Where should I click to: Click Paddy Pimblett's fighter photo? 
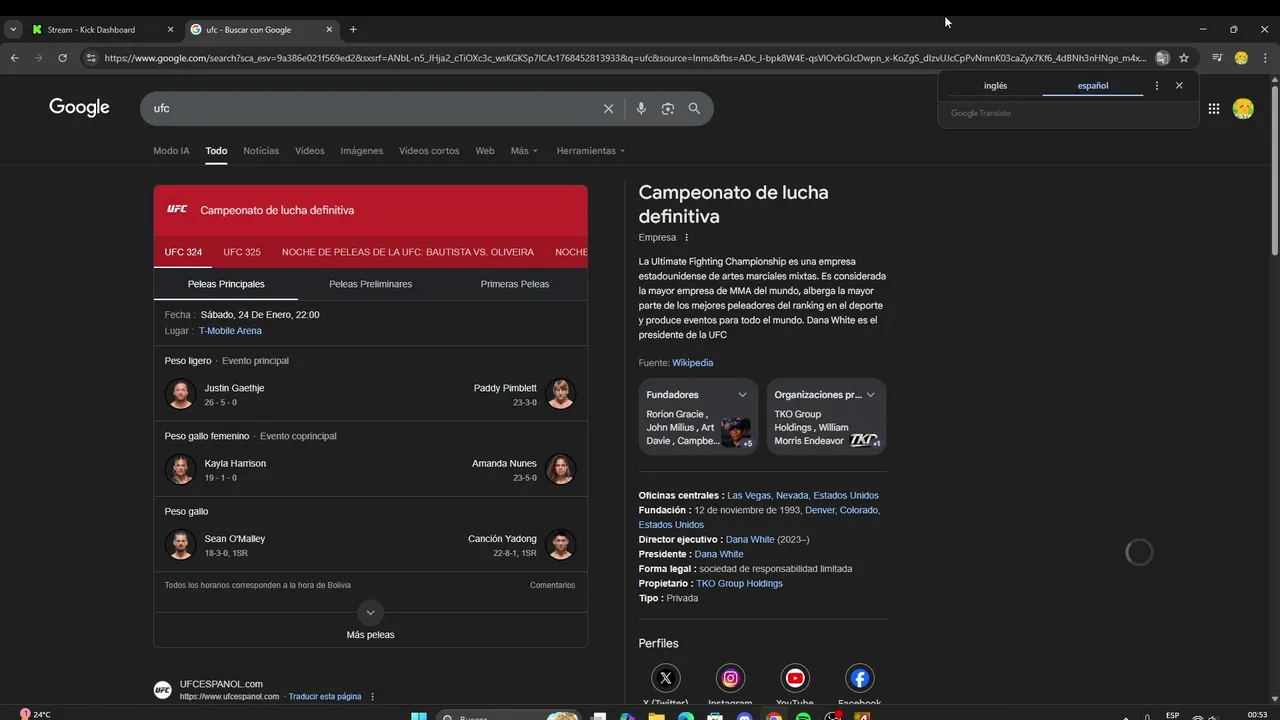561,394
